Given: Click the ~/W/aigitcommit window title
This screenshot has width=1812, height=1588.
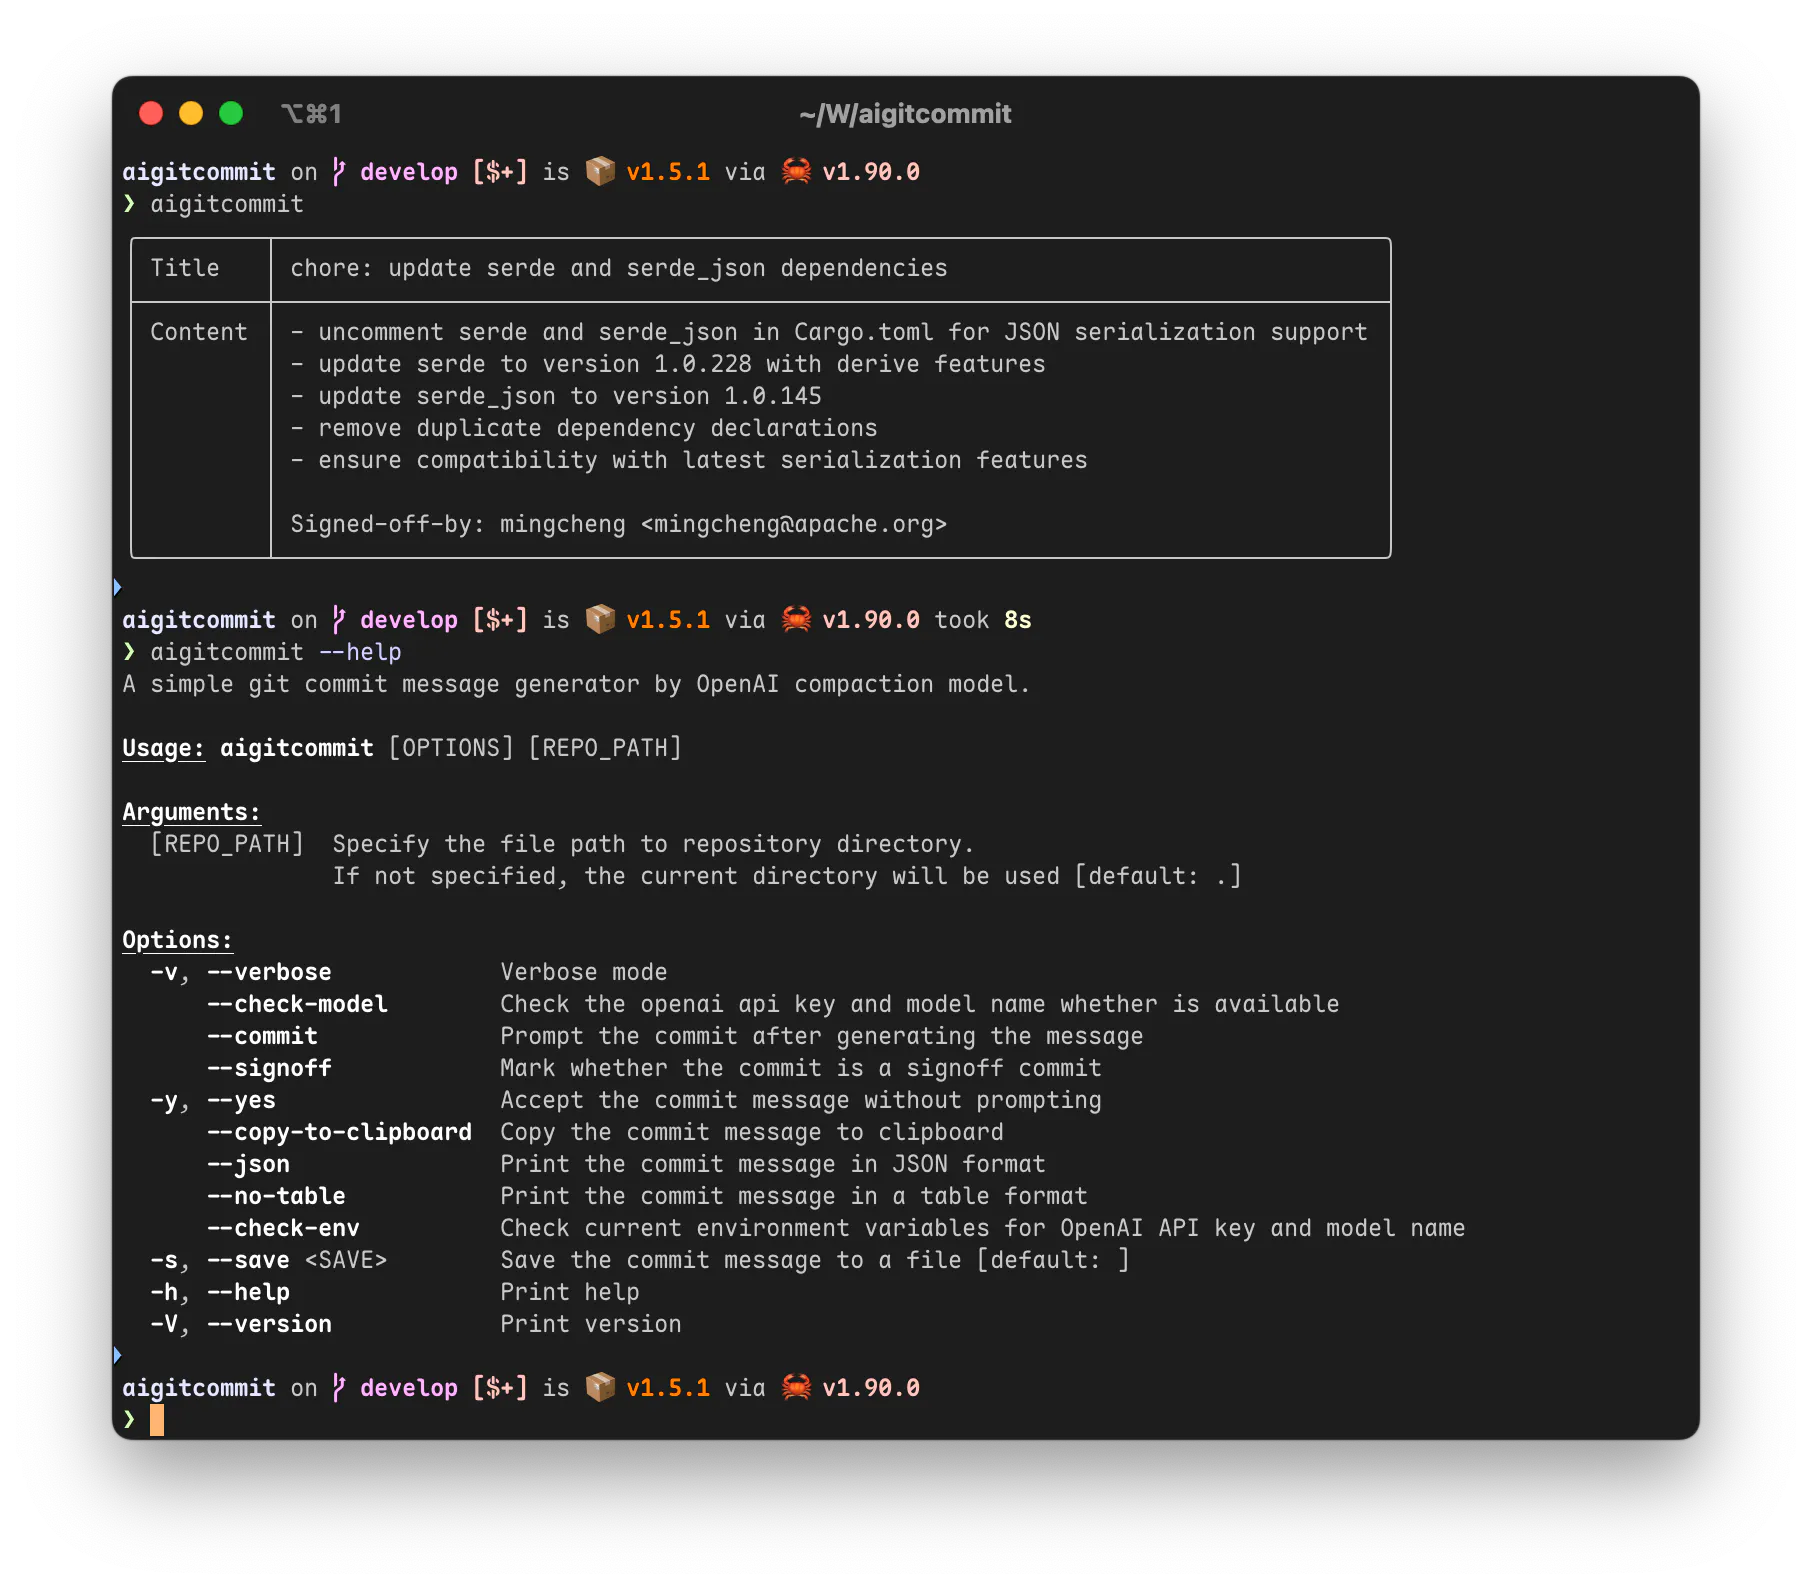Looking at the screenshot, I should coord(906,114).
